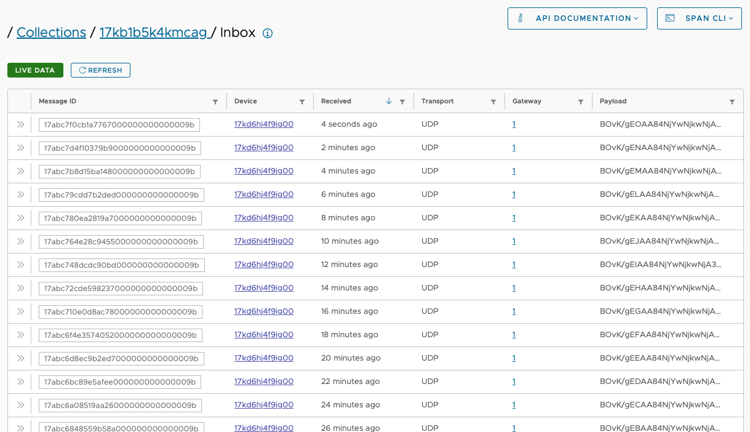750x432 pixels.
Task: Expand the row received 12 minutes ago
Action: pos(21,265)
